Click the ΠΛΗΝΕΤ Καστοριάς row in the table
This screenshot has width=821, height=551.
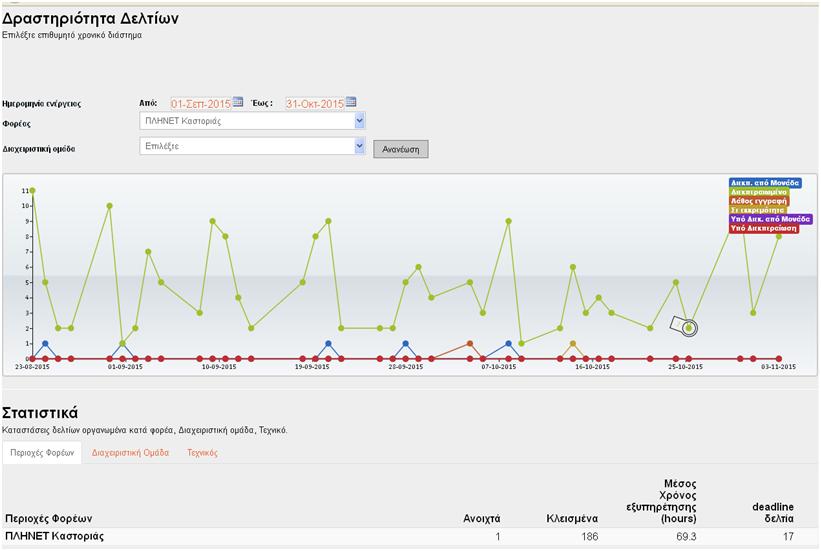click(54, 537)
